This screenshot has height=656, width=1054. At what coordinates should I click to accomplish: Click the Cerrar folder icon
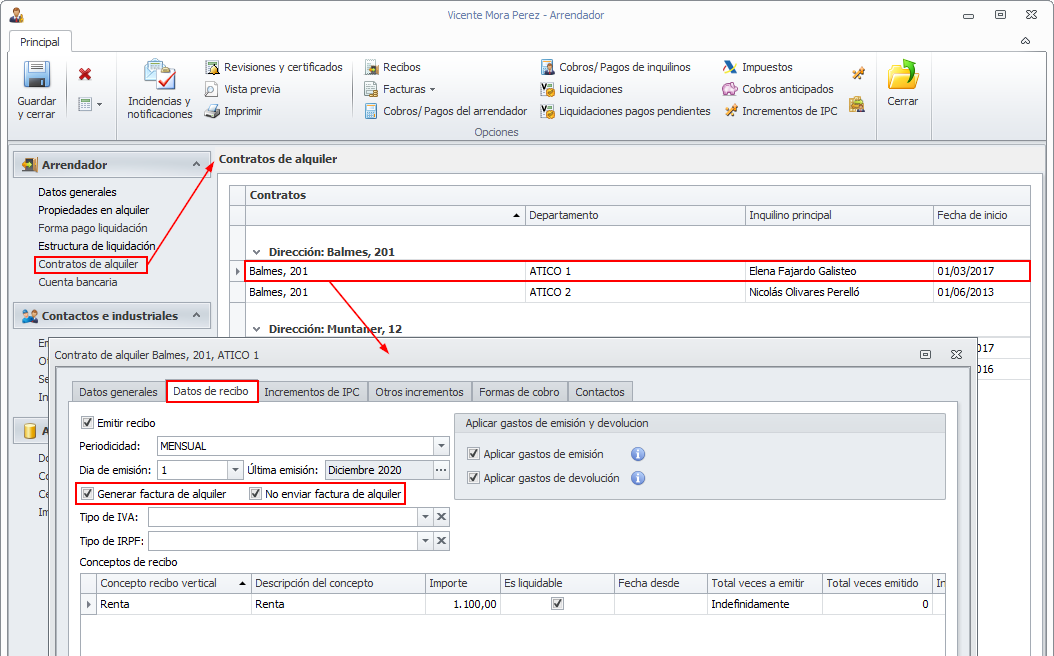(x=903, y=75)
